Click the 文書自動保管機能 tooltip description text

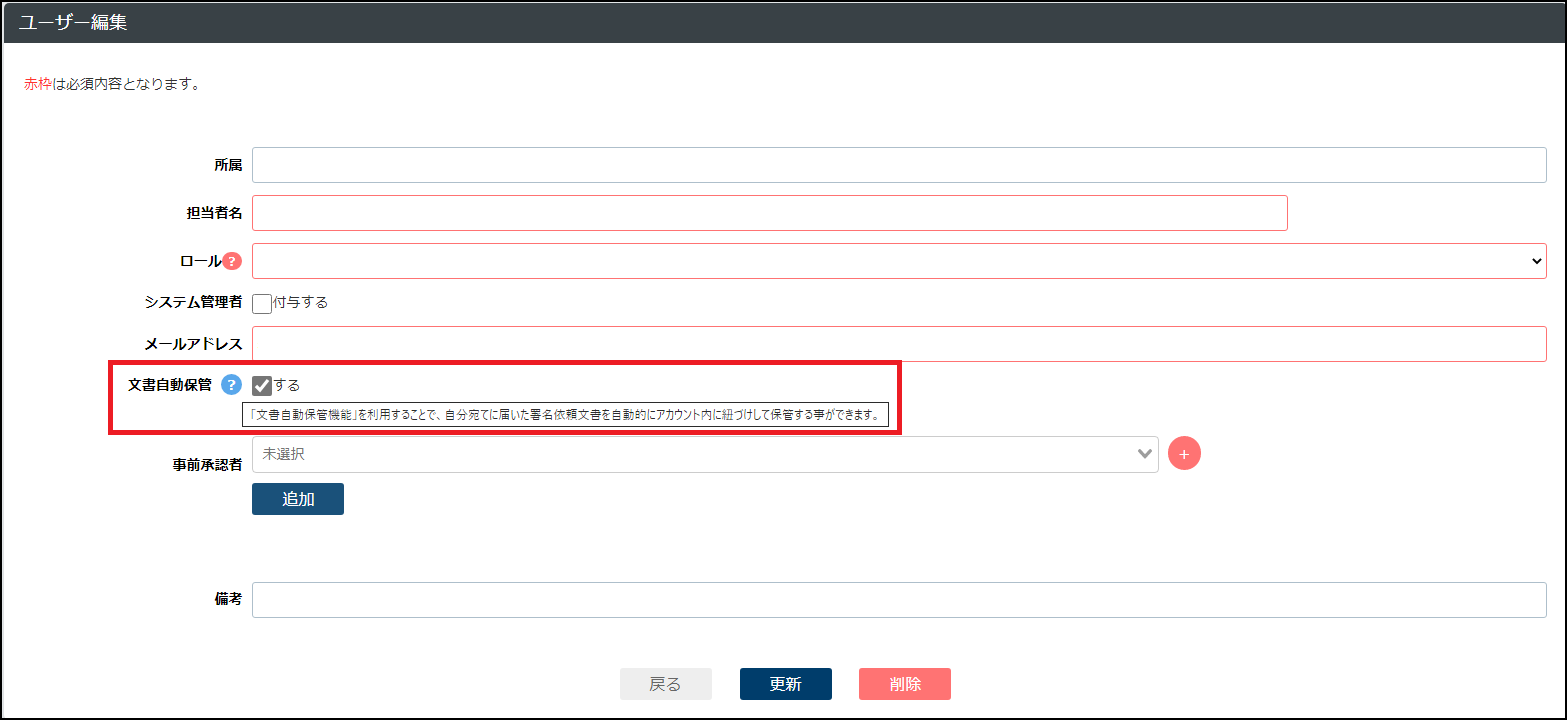(x=565, y=415)
